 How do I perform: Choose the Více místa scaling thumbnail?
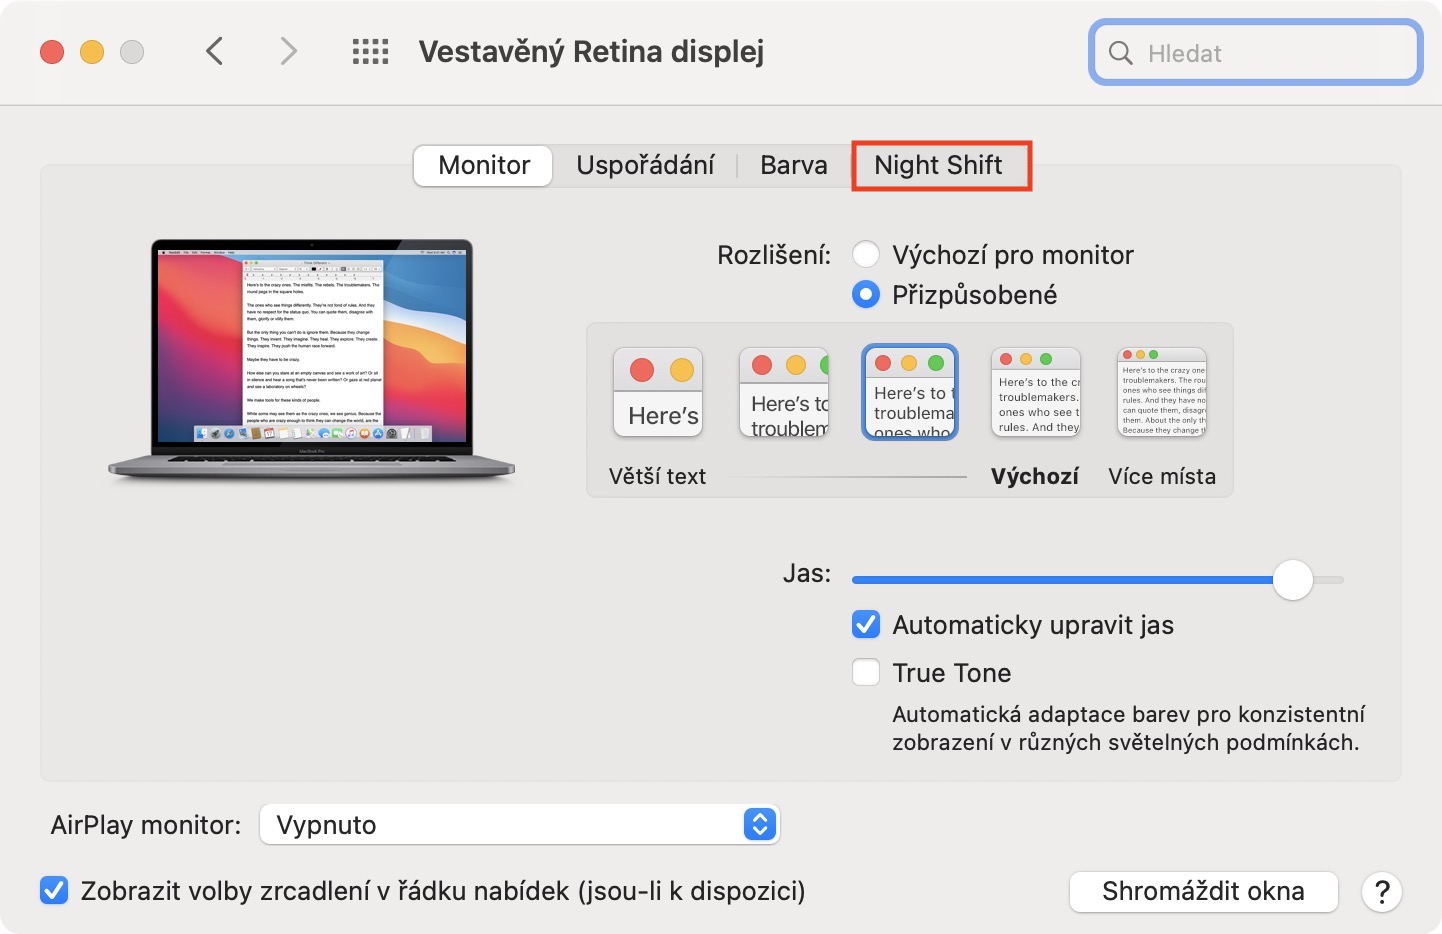[1162, 392]
